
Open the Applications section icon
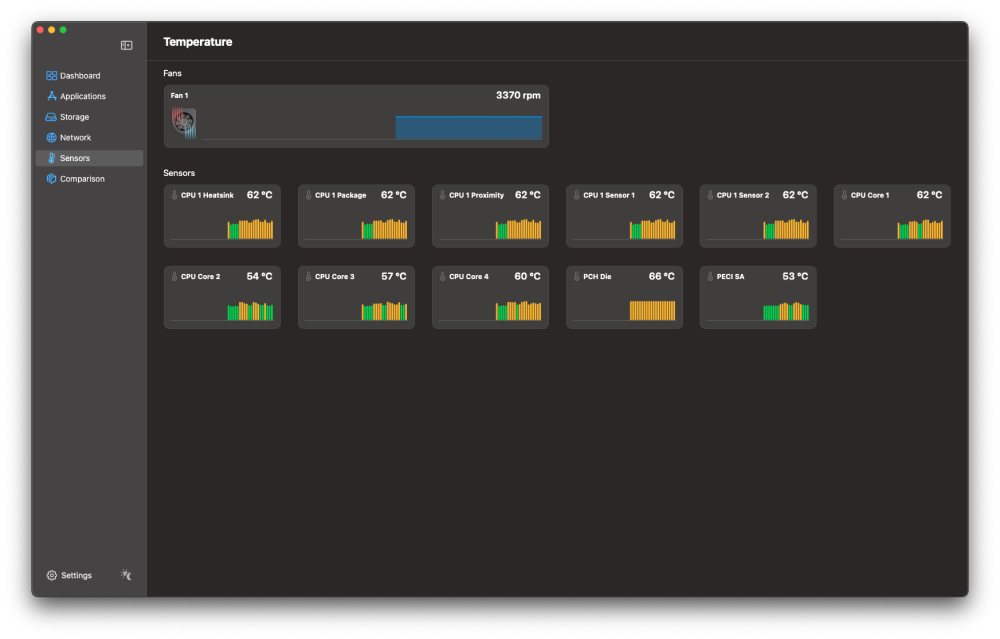(x=52, y=96)
